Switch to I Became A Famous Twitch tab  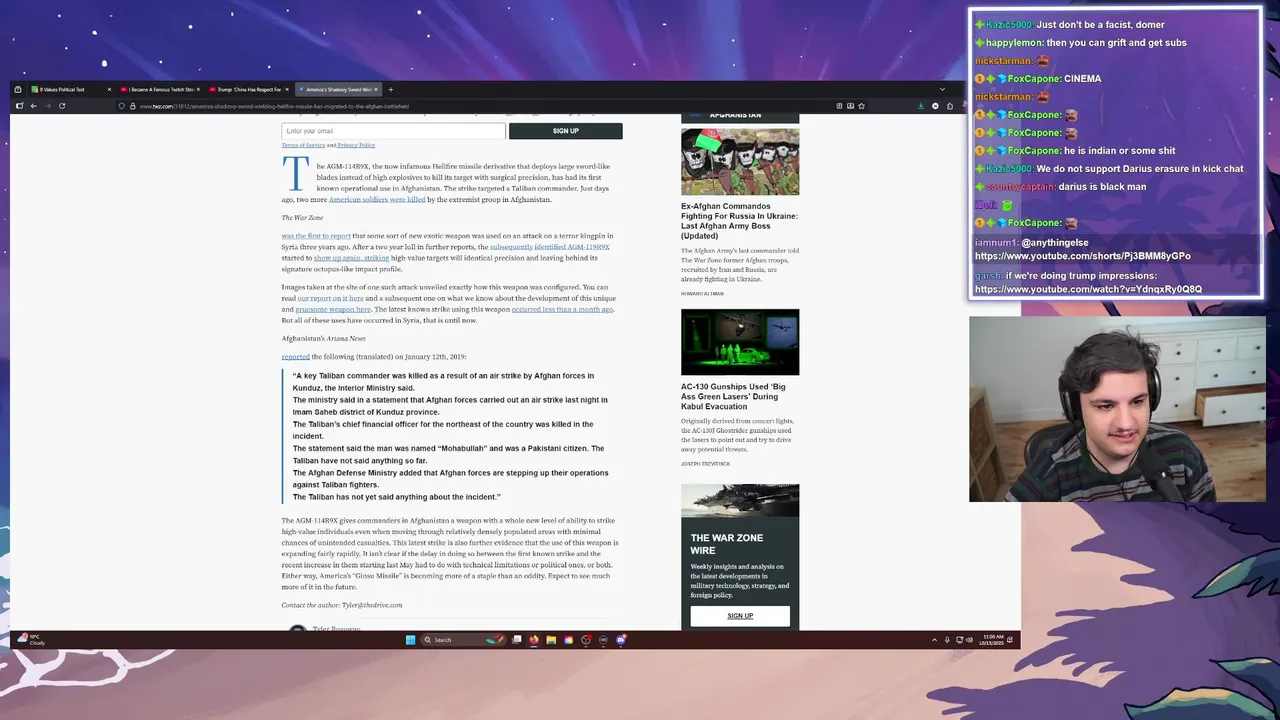[x=160, y=89]
